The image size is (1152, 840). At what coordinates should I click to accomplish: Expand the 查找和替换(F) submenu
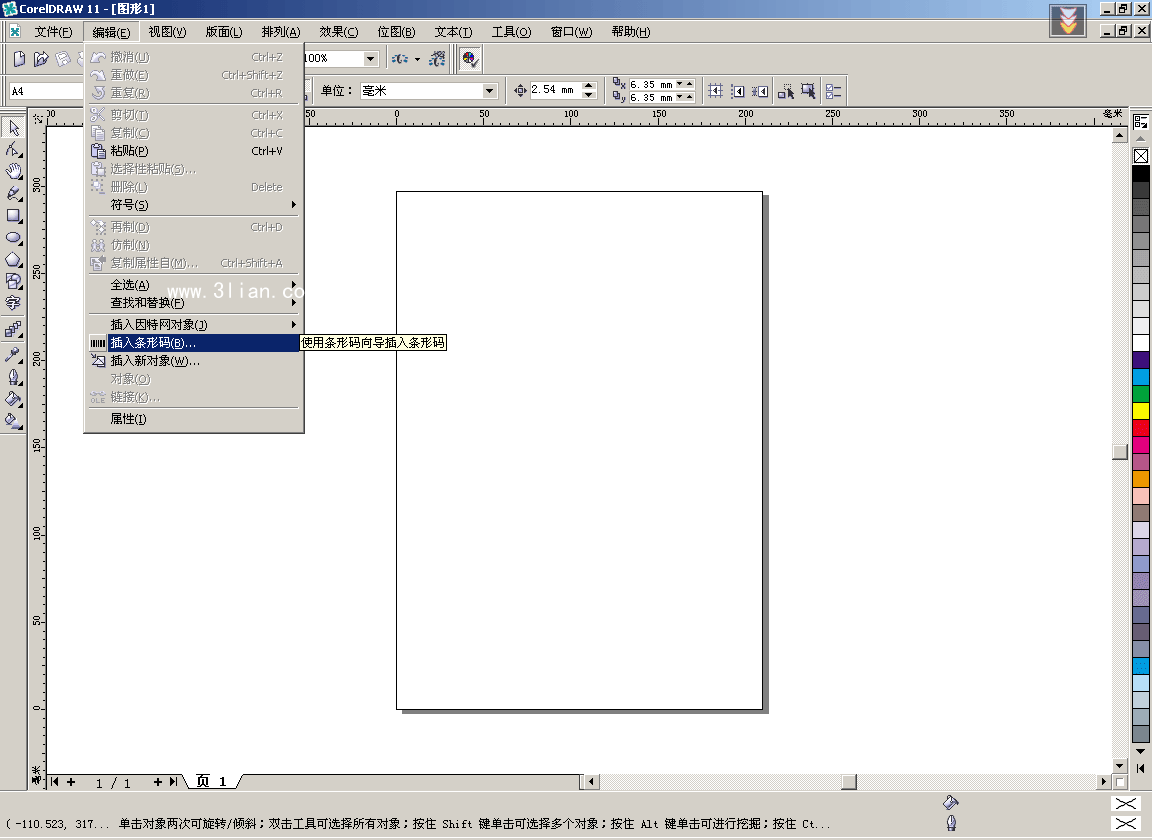pos(193,303)
